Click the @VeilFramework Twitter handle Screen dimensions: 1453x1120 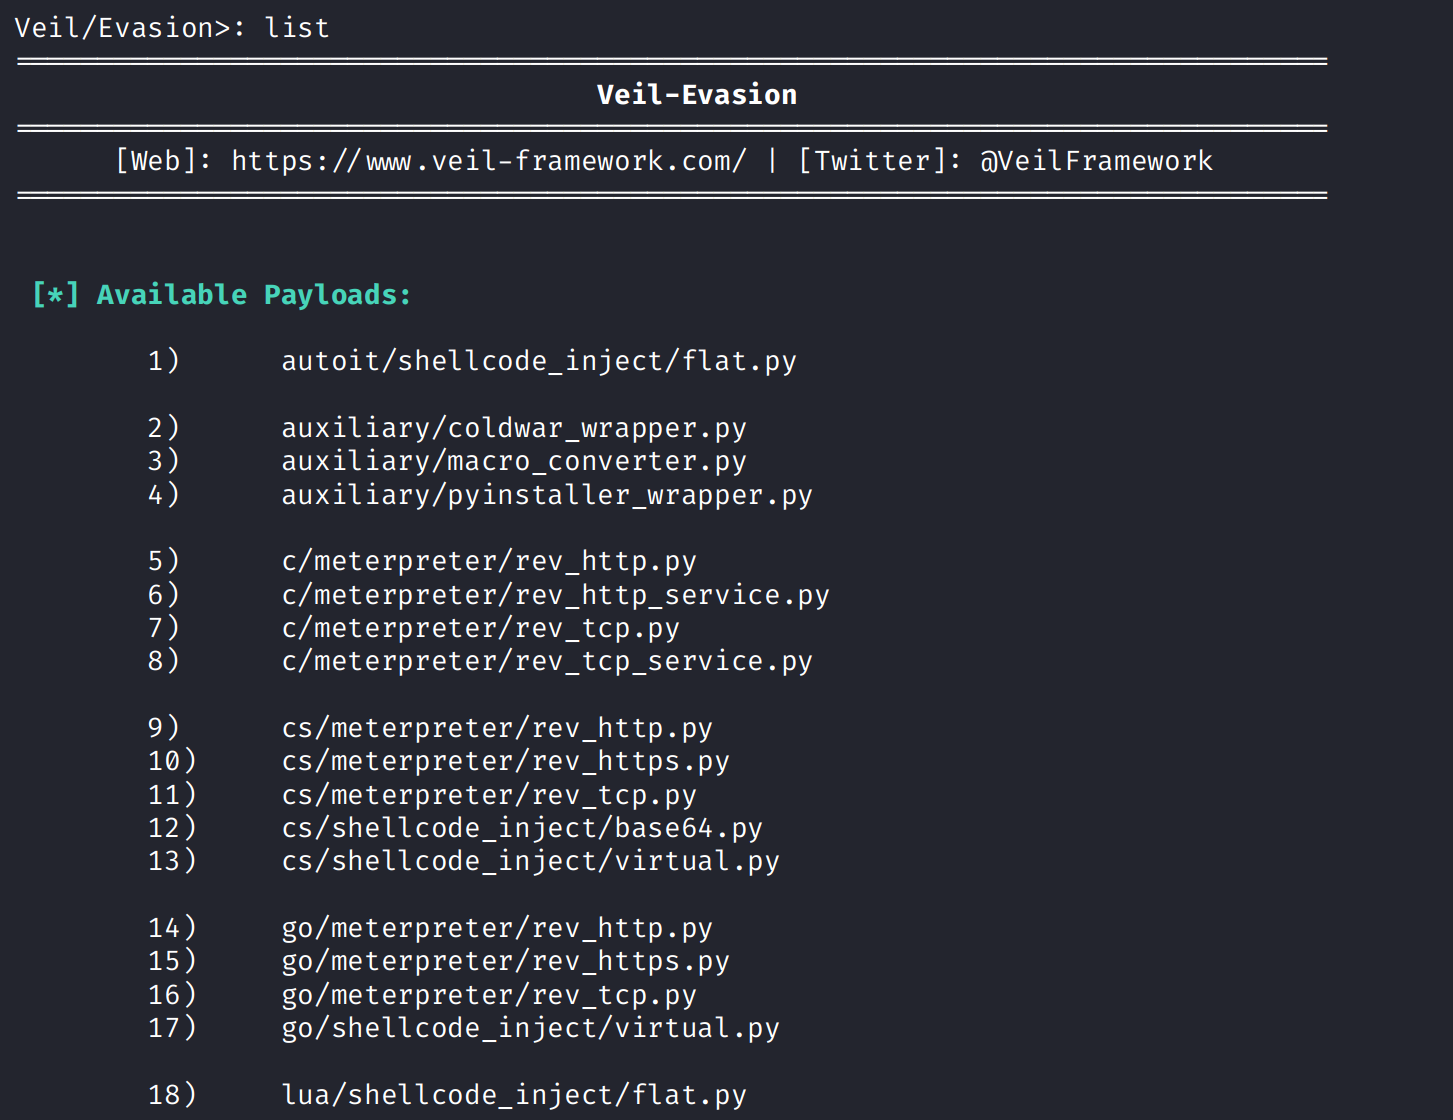pos(1096,161)
